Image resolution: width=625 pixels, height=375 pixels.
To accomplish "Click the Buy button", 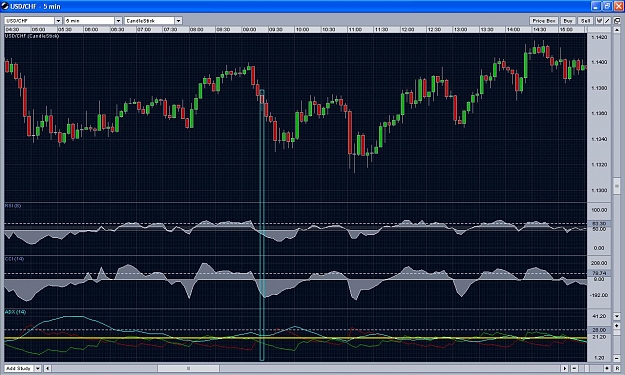I will (568, 21).
